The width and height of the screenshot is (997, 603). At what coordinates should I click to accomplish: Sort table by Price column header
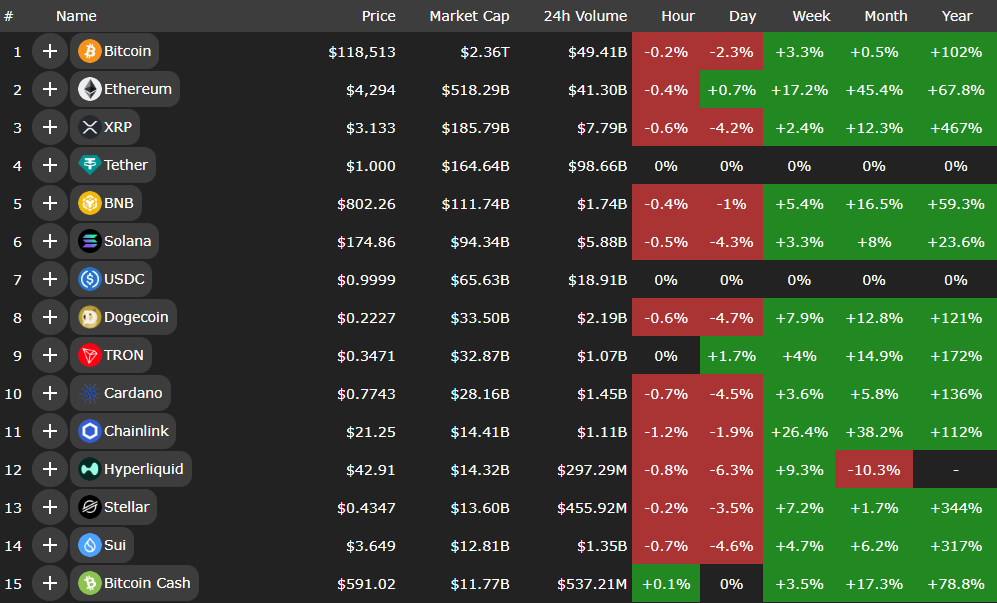tap(378, 16)
